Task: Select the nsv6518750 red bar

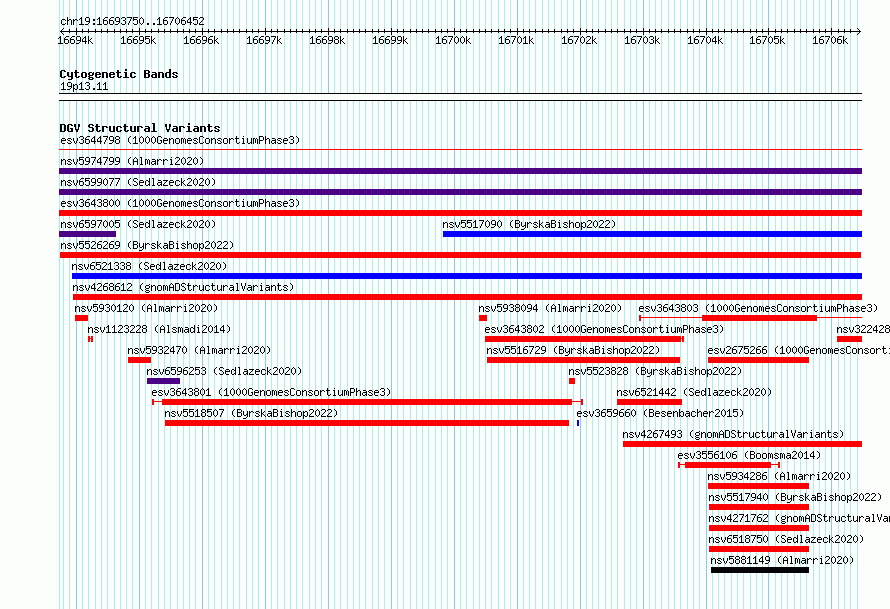Action: coord(758,549)
